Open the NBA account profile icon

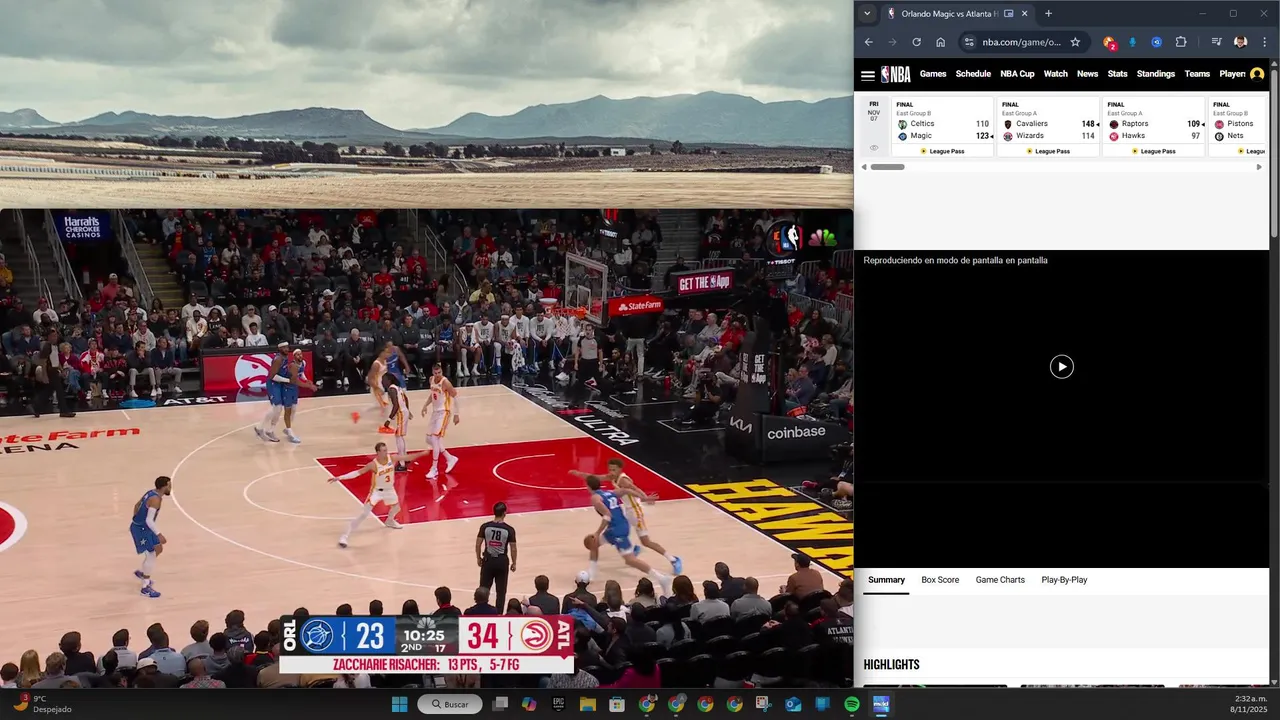point(1257,74)
